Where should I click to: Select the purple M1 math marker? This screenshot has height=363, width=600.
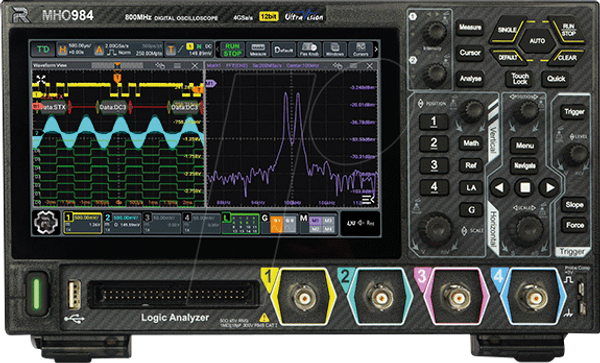tap(211, 83)
